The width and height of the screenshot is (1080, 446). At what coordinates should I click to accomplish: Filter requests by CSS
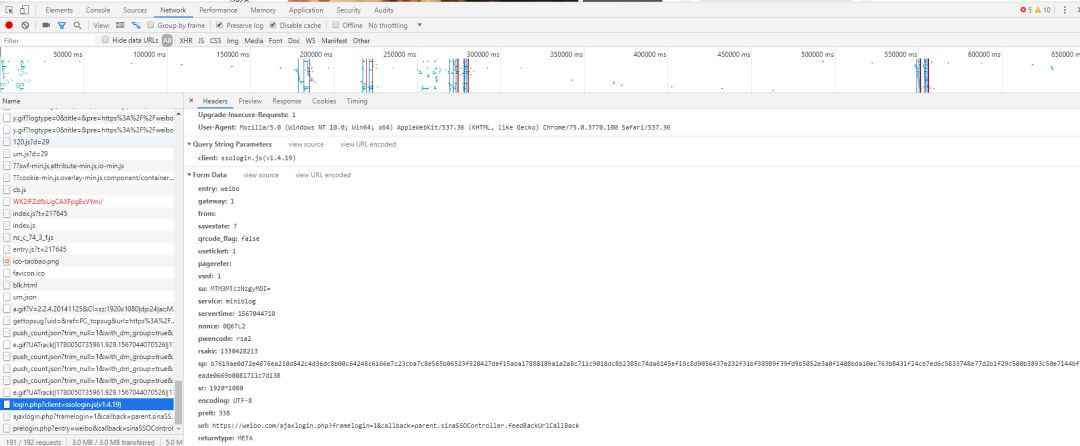[216, 41]
